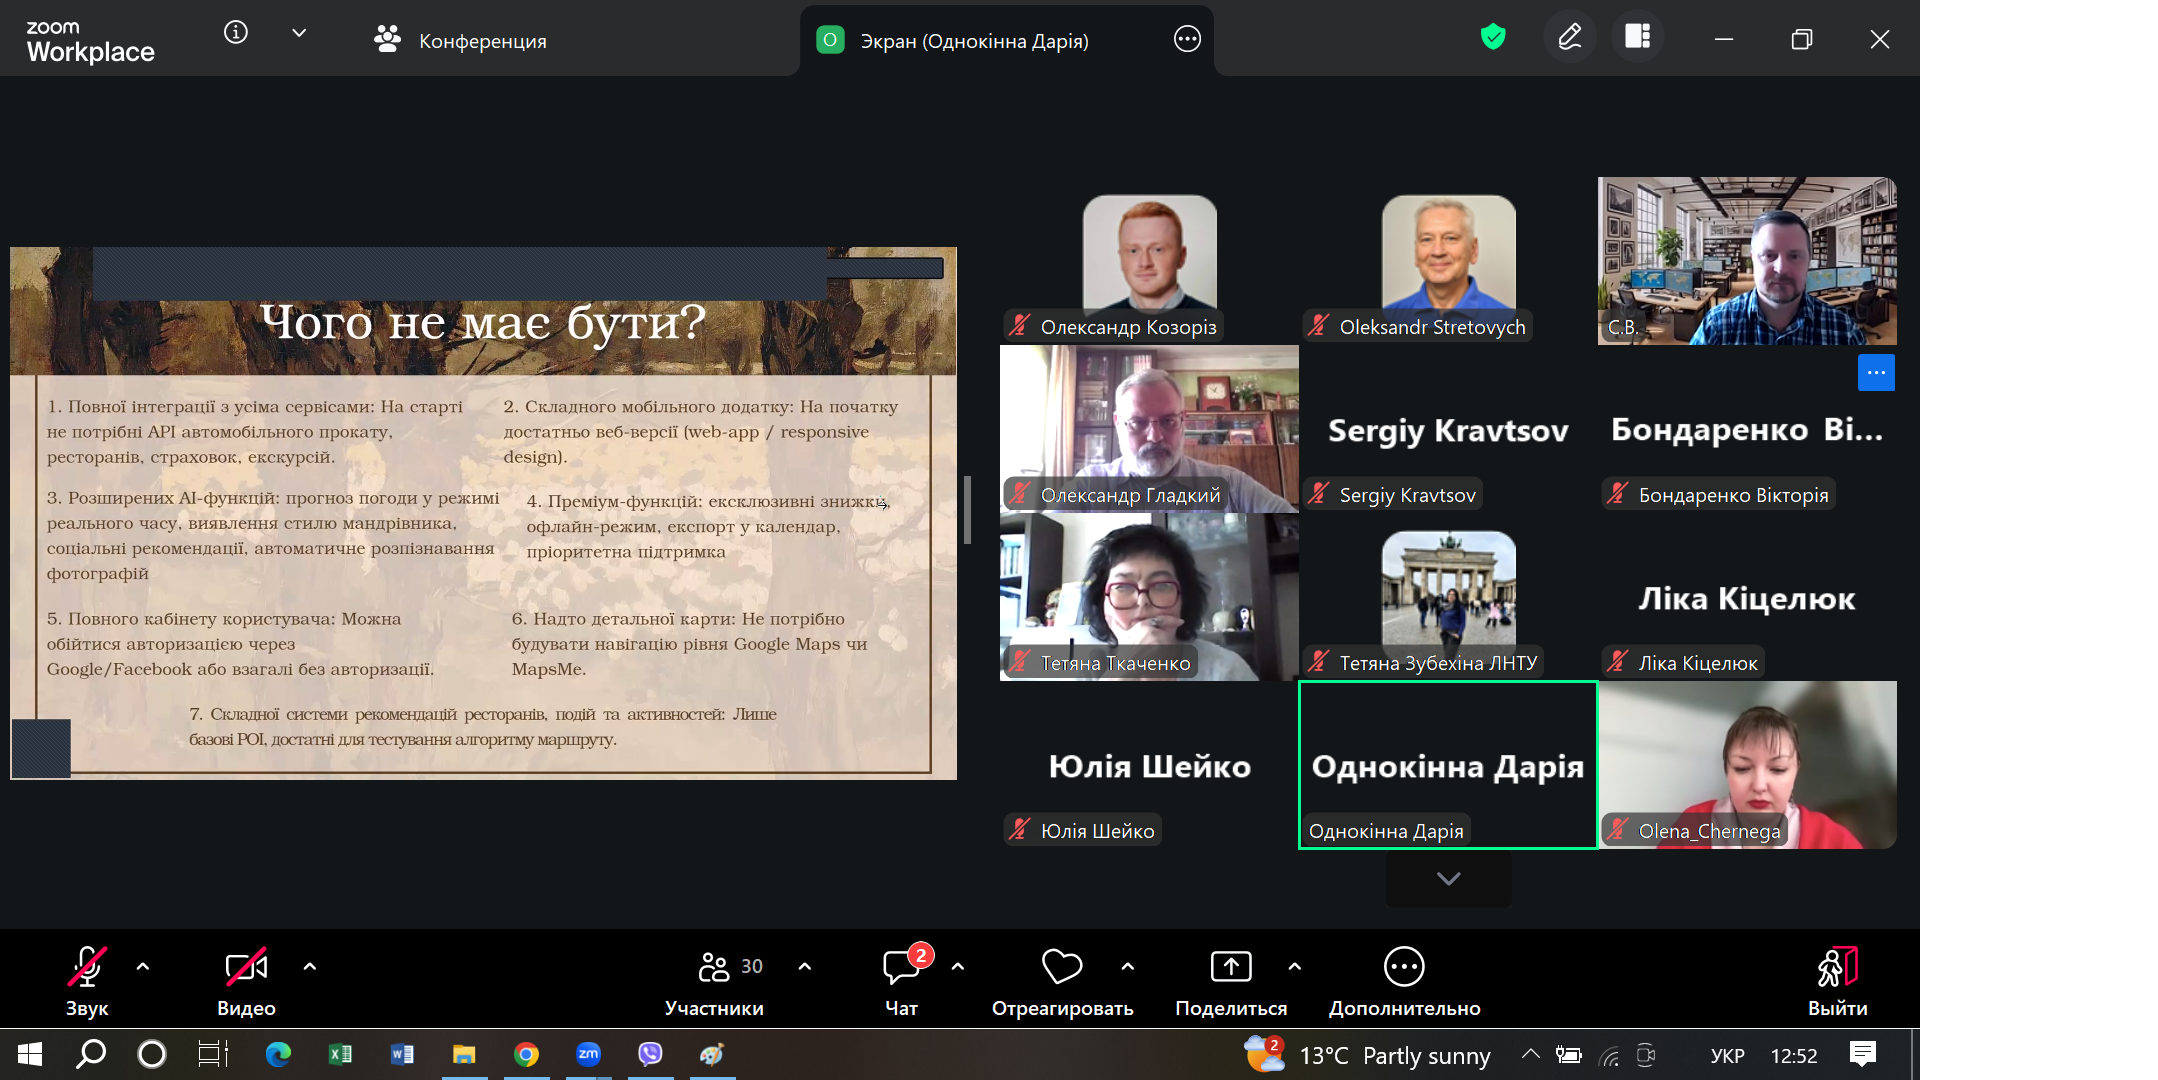The image size is (2158, 1080).
Task: Select the Экран (Однокінна Дарія) tab
Action: pyautogui.click(x=973, y=40)
